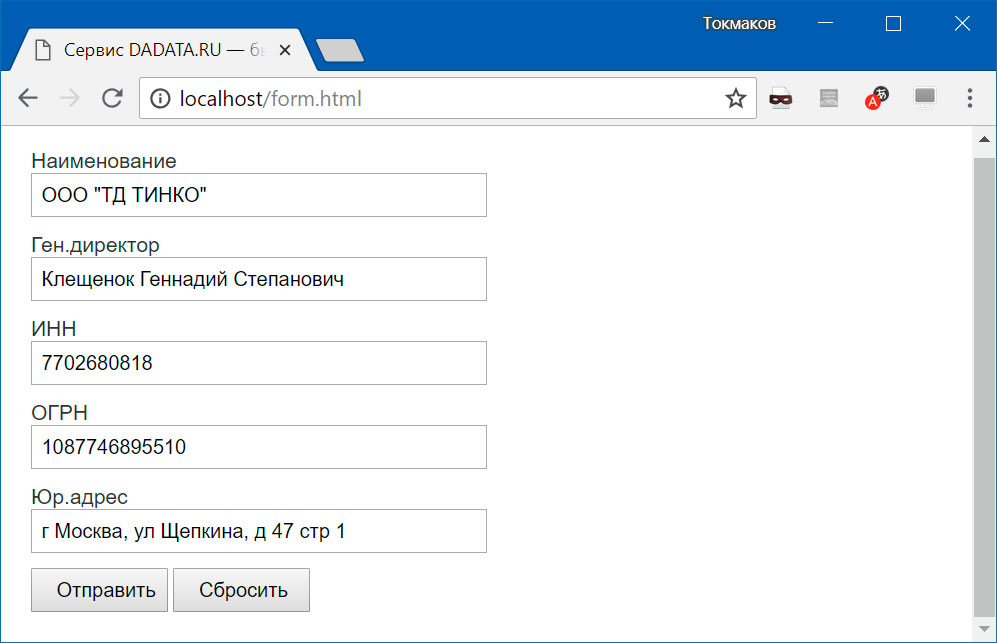Click the gray monitor extension icon
Viewport: 997px width, 643px height.
click(x=925, y=98)
